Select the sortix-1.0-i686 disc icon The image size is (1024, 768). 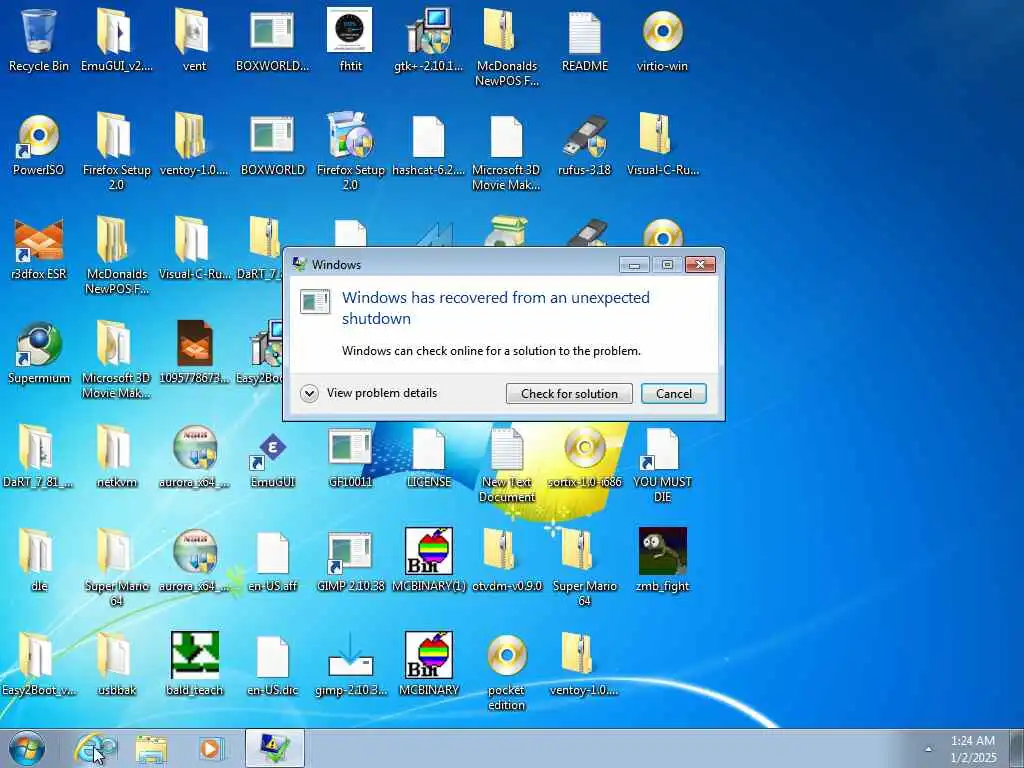coord(584,448)
